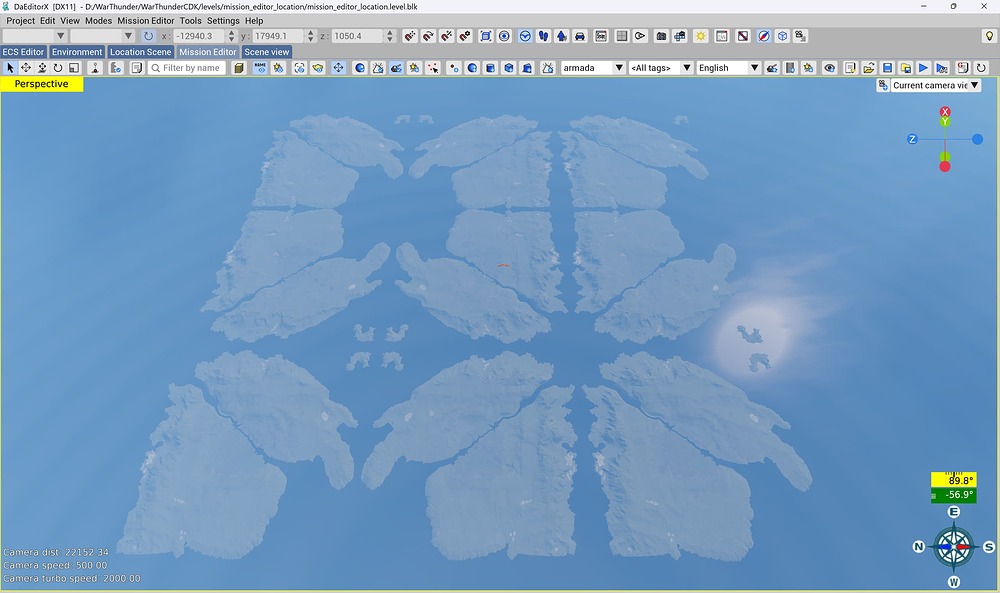Switch to the Mission Editor tab
Image resolution: width=1000 pixels, height=593 pixels.
coord(207,52)
